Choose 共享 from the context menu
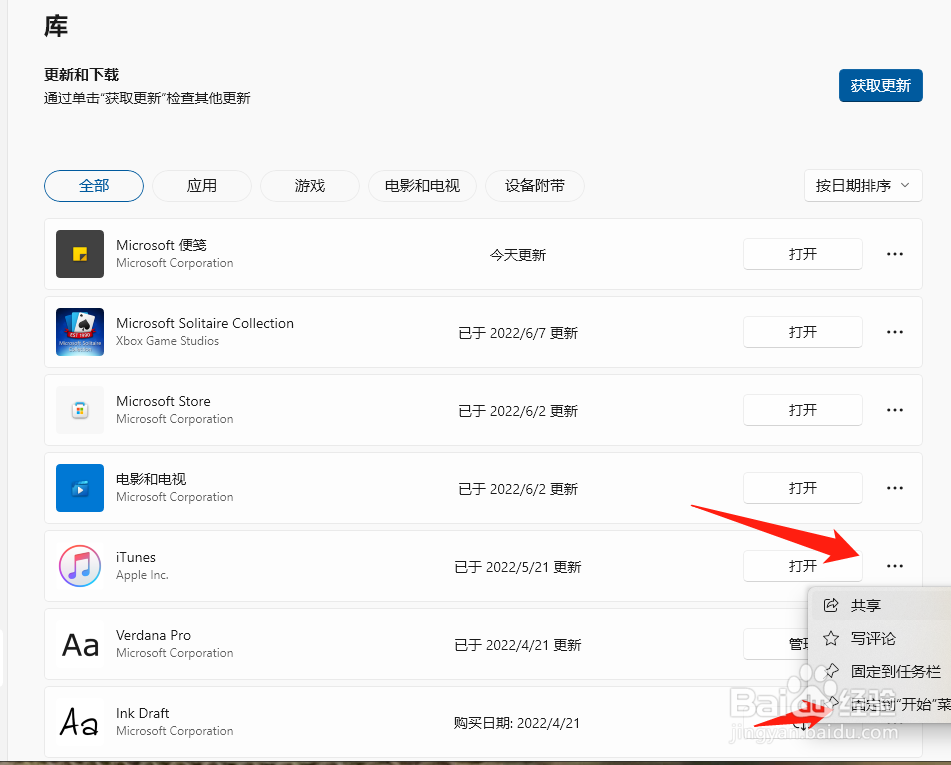The width and height of the screenshot is (951, 765). tap(881, 605)
